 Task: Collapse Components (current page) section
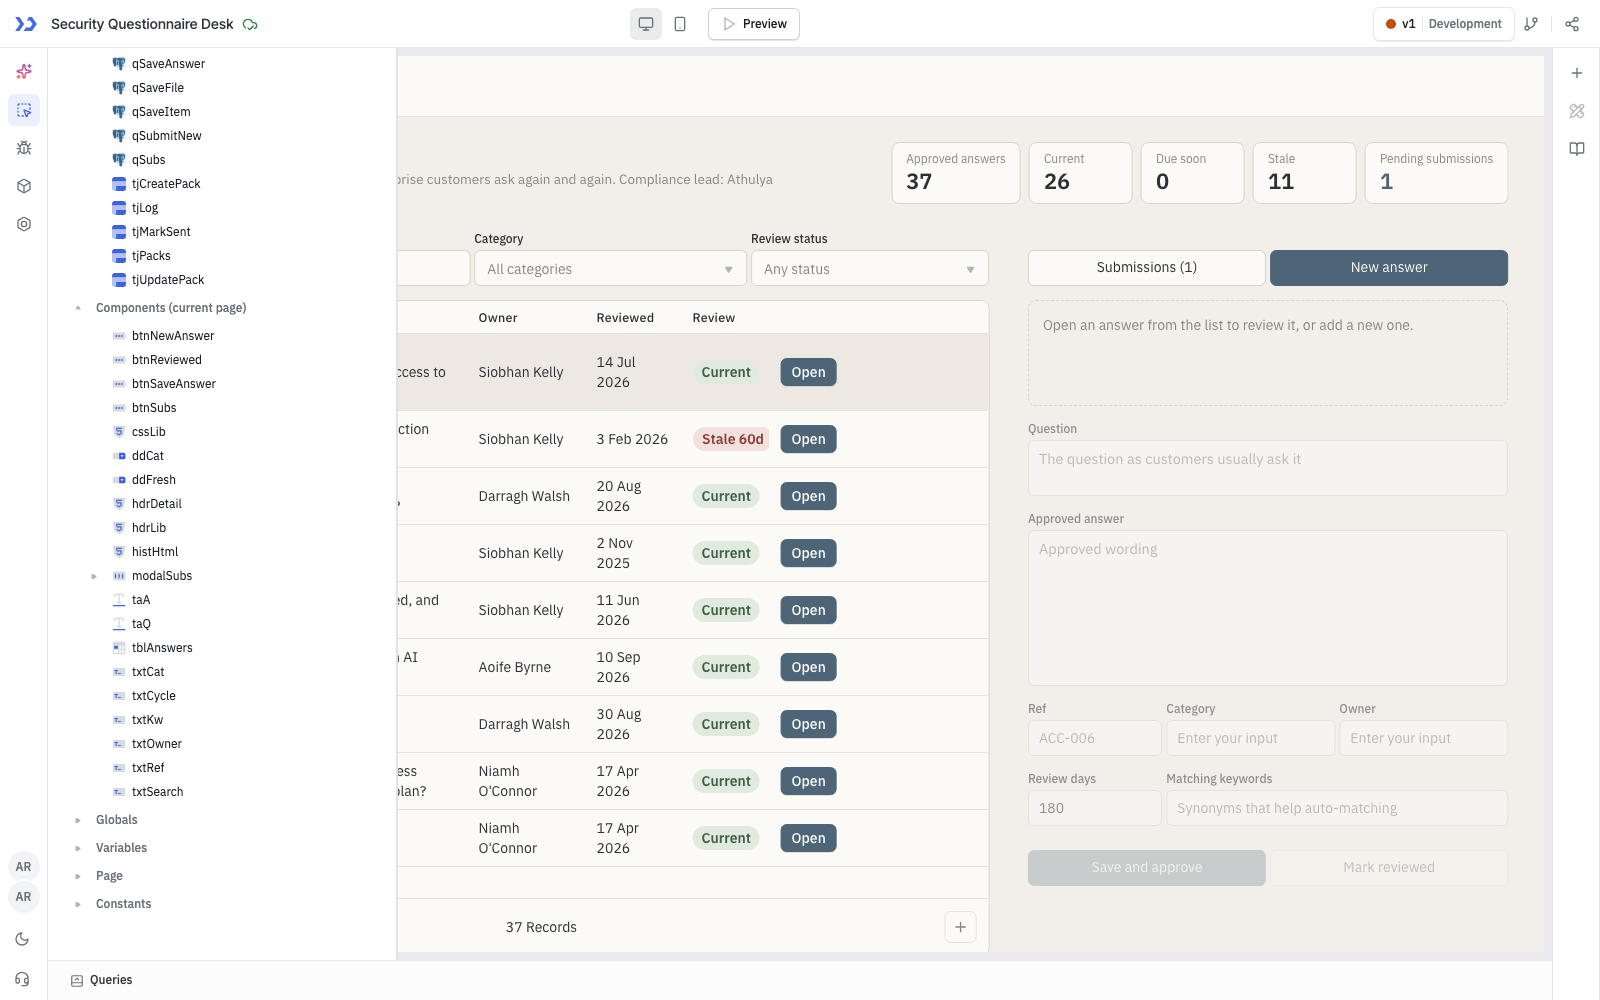[x=78, y=308]
